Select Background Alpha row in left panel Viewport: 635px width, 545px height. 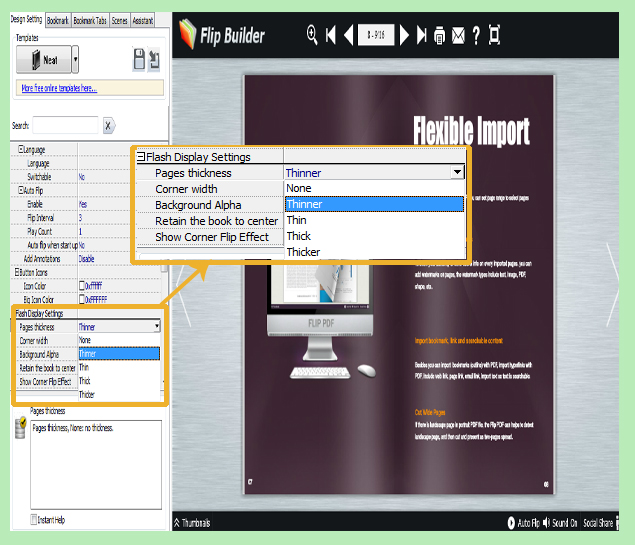tap(47, 354)
